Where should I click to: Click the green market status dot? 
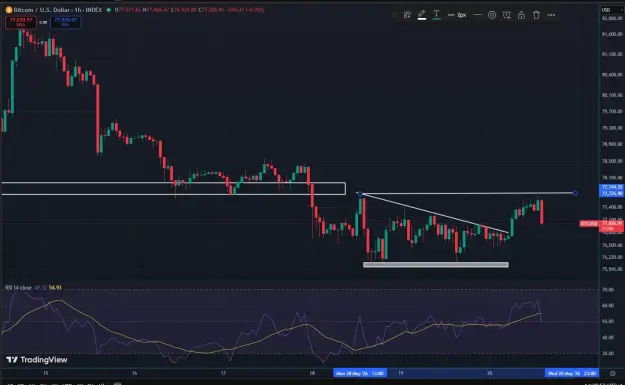pyautogui.click(x=108, y=10)
